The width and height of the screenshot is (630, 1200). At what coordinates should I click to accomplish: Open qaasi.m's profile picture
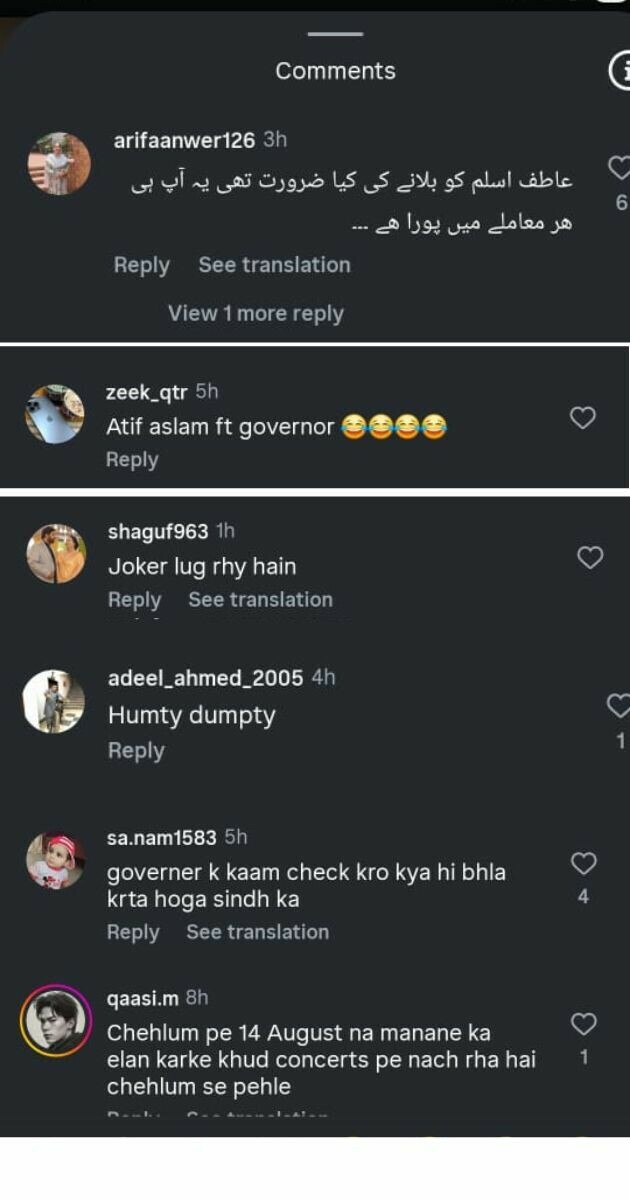pos(54,1021)
